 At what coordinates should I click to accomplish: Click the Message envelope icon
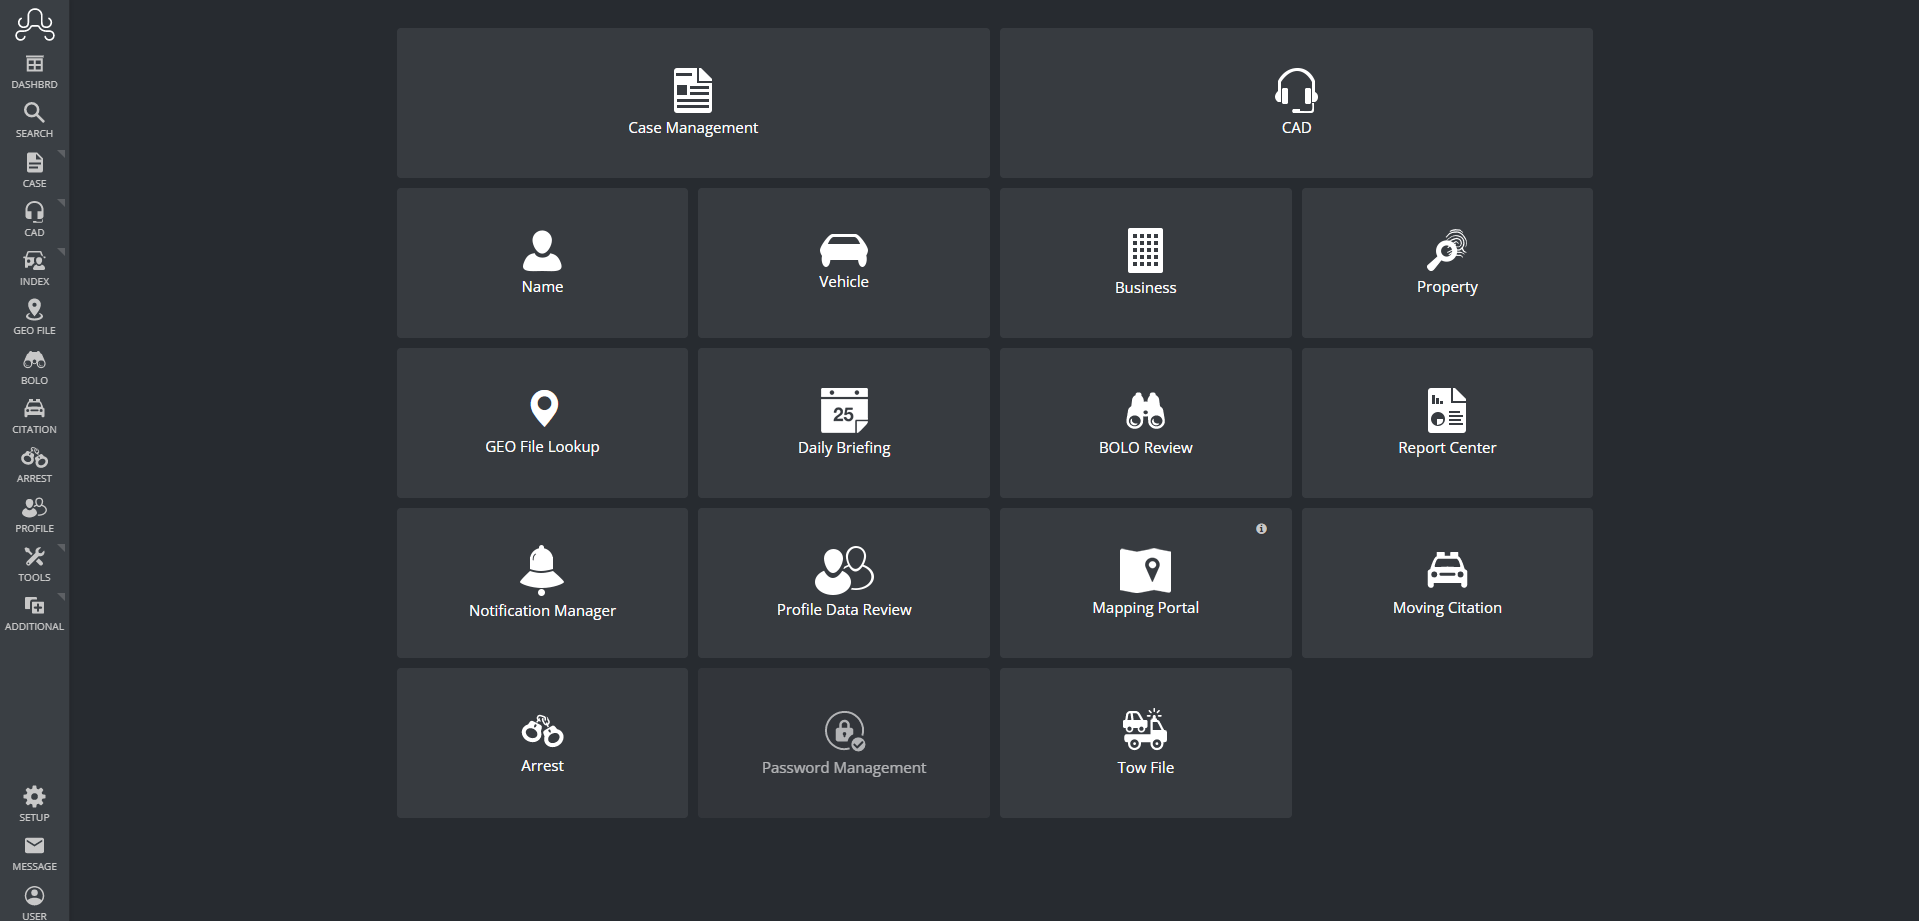click(33, 847)
